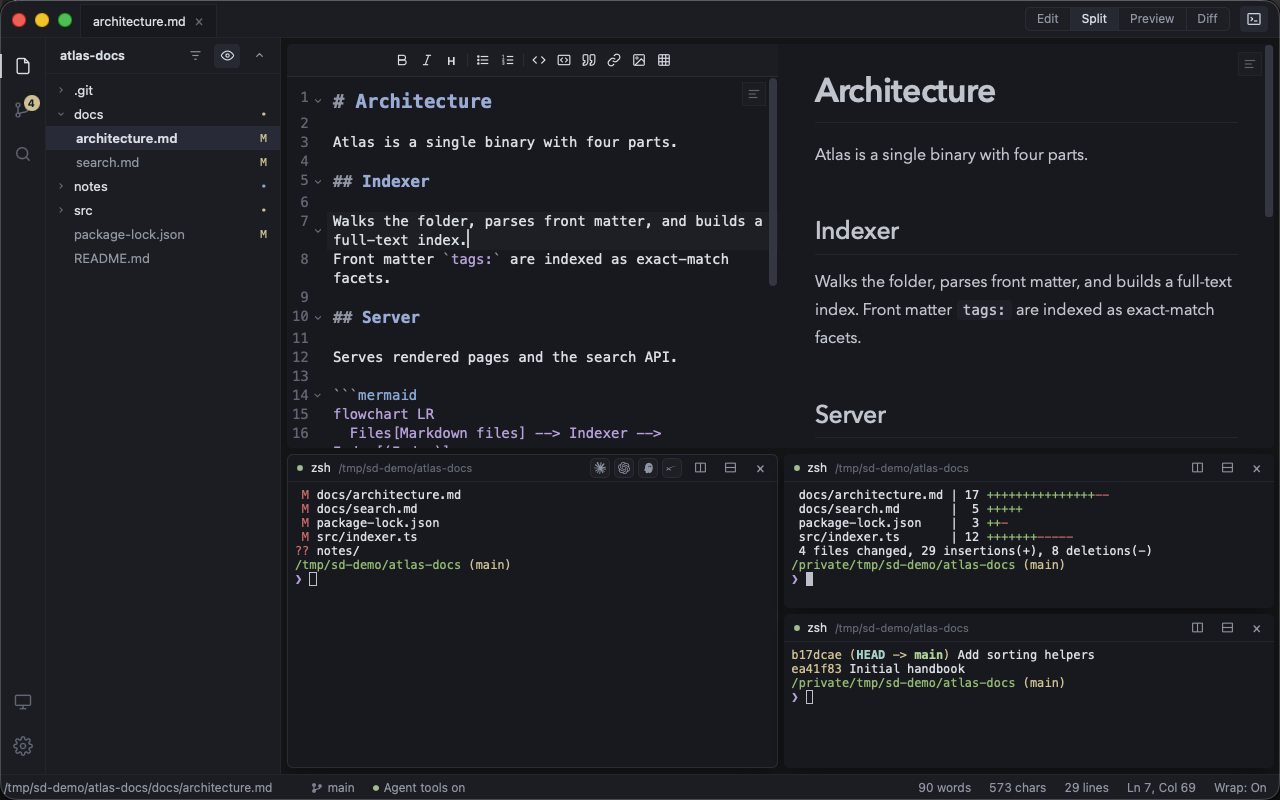
Task: Click the Ln 7, Col 69 cursor position
Action: [x=1162, y=788]
